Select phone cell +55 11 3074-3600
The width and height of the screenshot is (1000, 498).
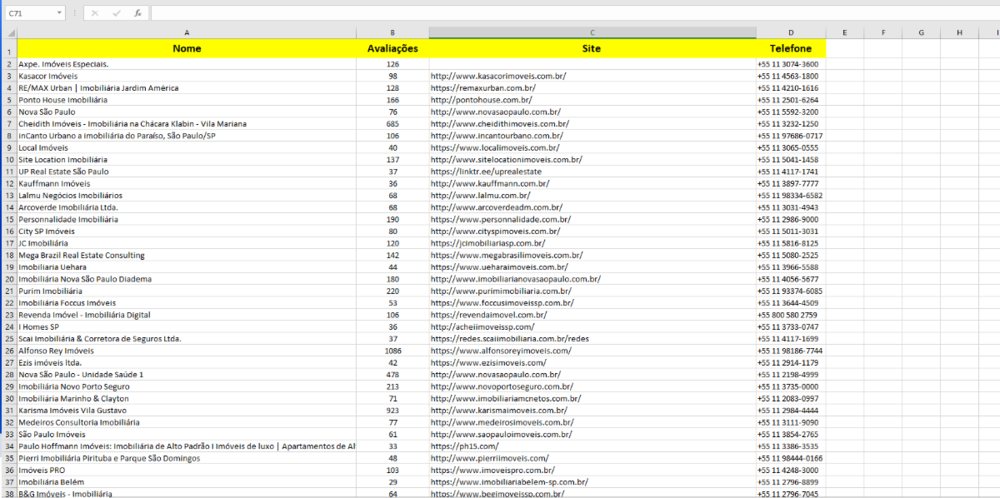pyautogui.click(x=791, y=64)
